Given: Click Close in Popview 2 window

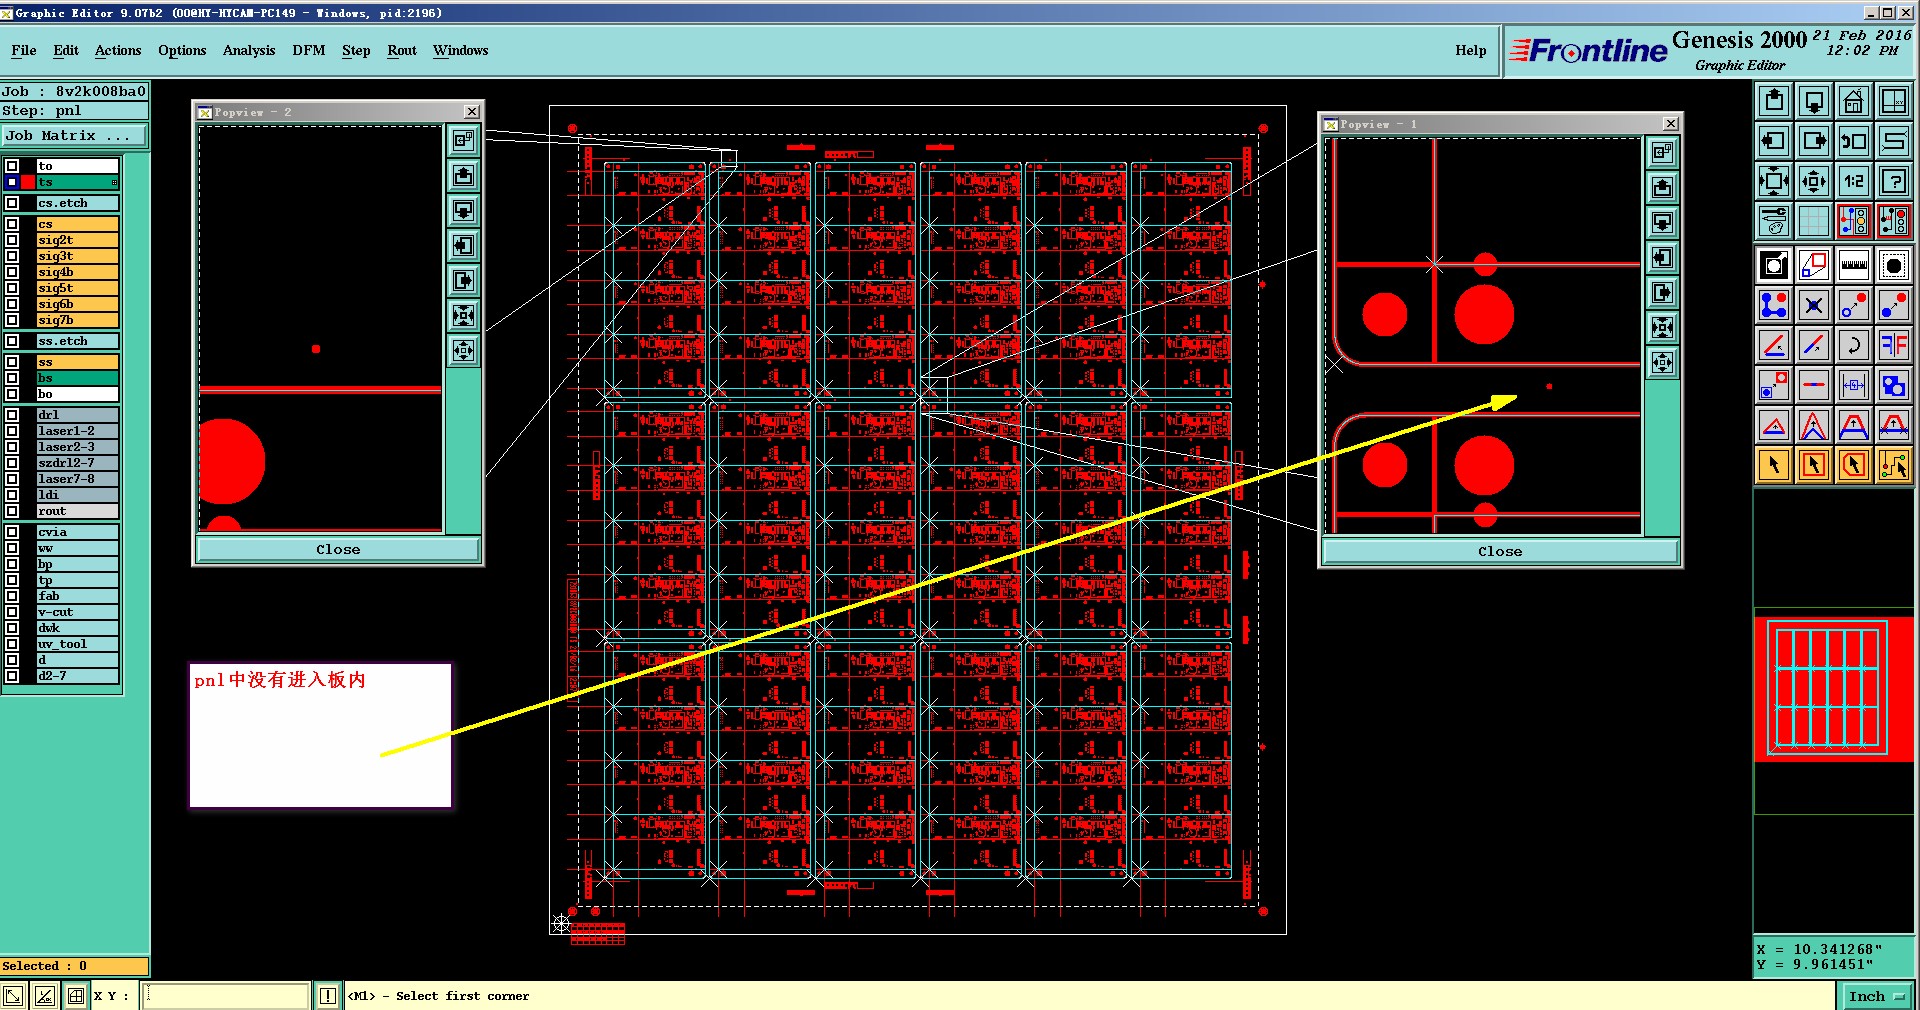Looking at the screenshot, I should pos(338,549).
